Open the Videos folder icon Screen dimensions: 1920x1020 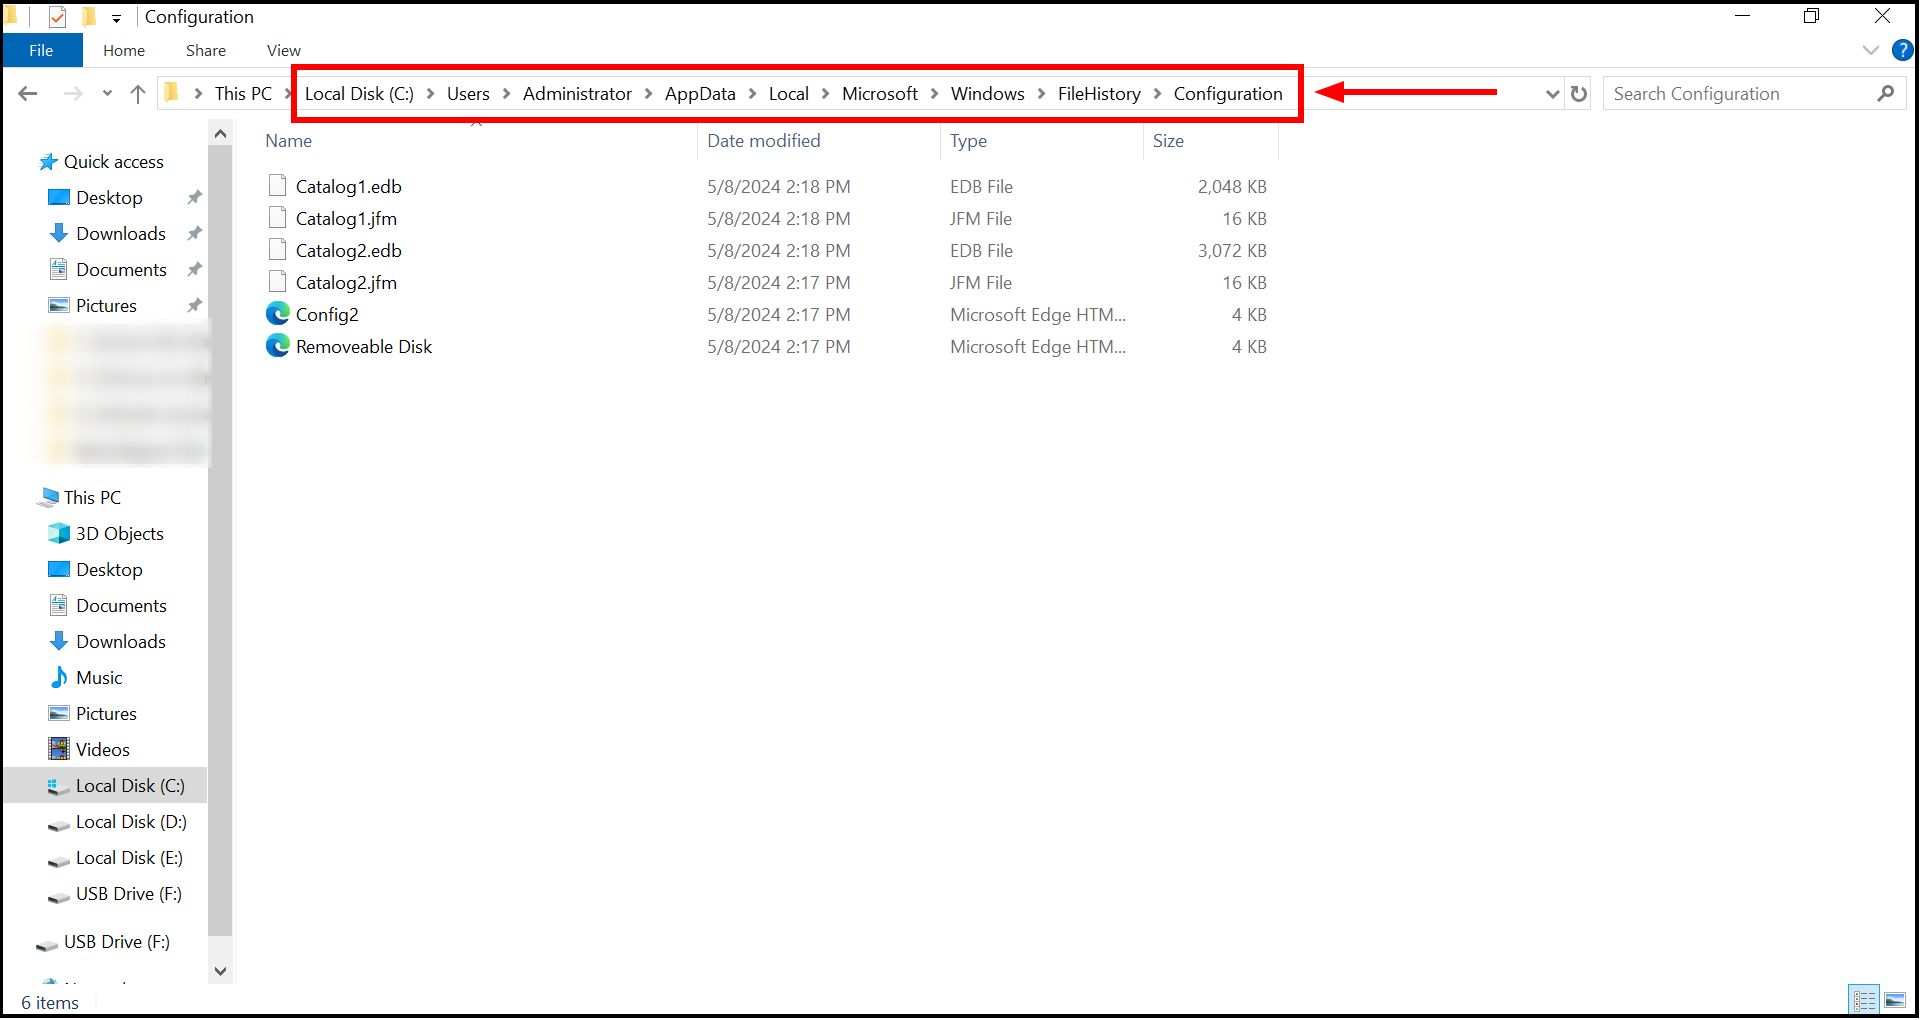click(59, 749)
